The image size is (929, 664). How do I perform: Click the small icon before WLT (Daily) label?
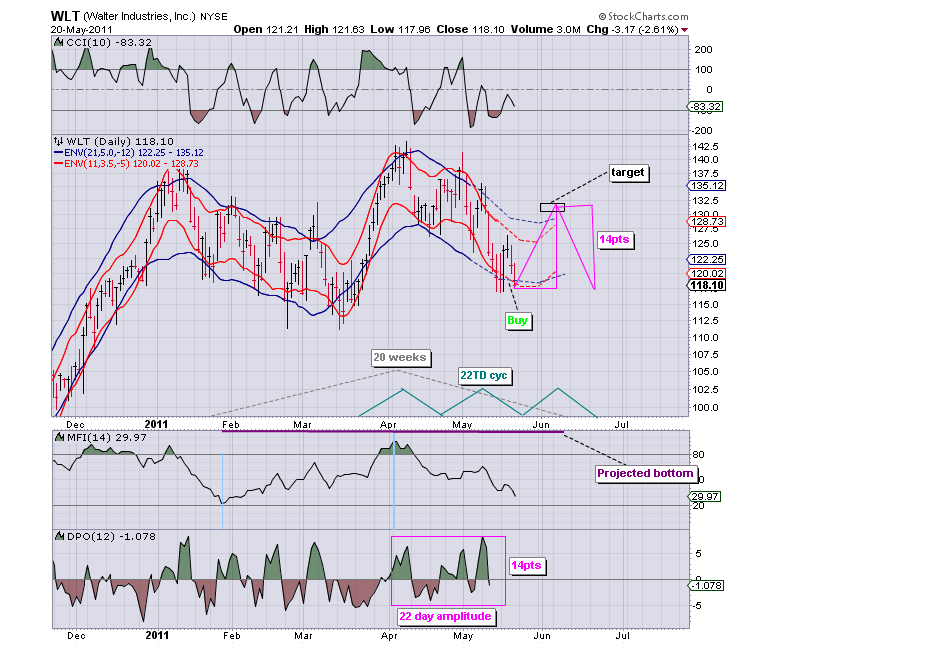(59, 142)
